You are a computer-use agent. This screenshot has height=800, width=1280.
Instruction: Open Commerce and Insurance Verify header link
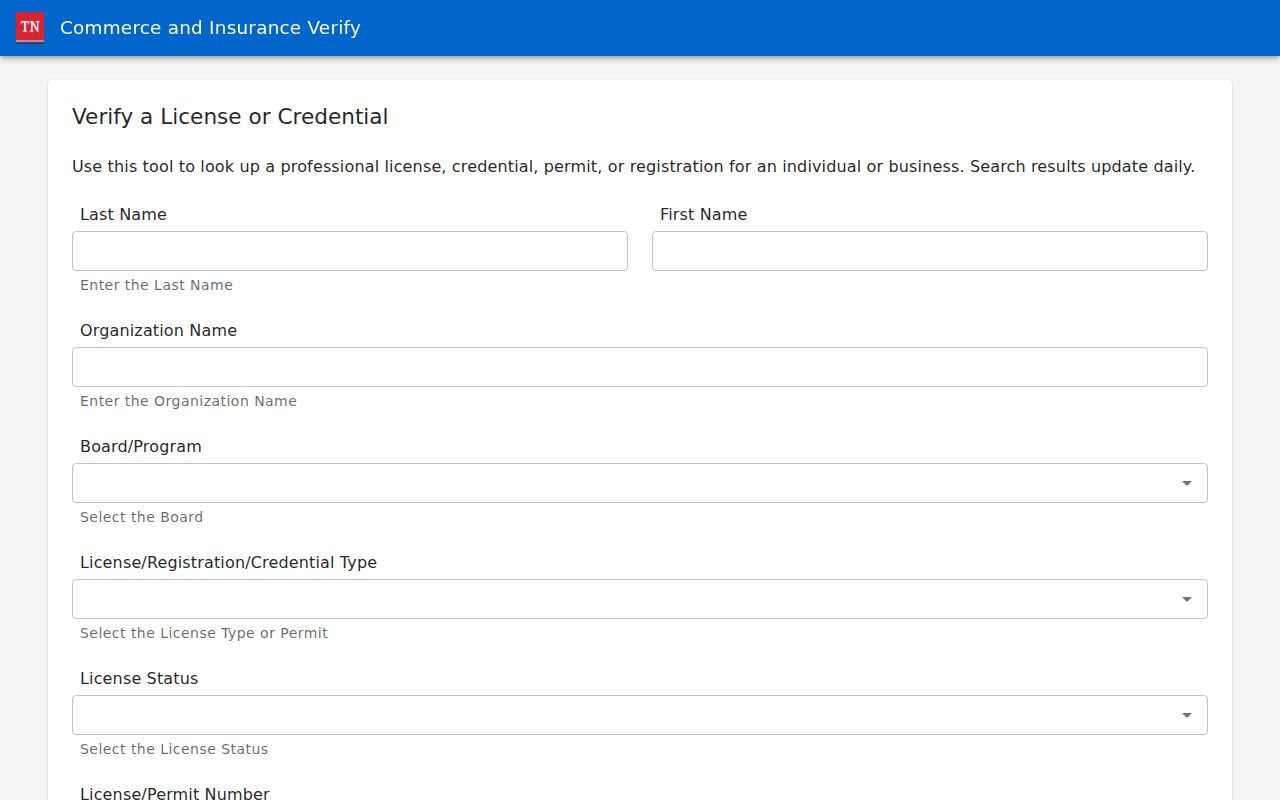(x=210, y=28)
